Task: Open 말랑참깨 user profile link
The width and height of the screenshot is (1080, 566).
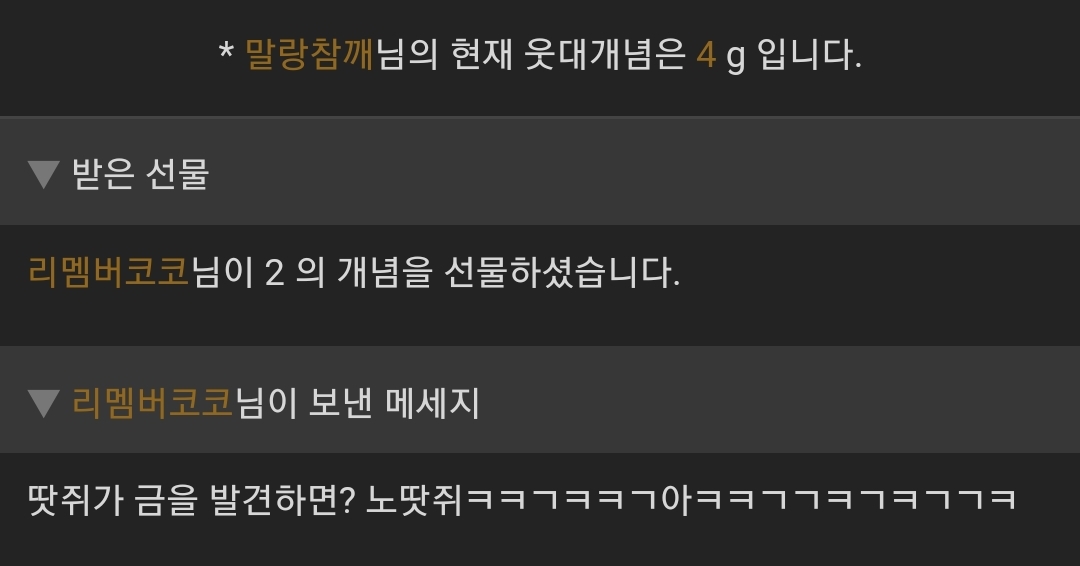Action: coord(309,54)
